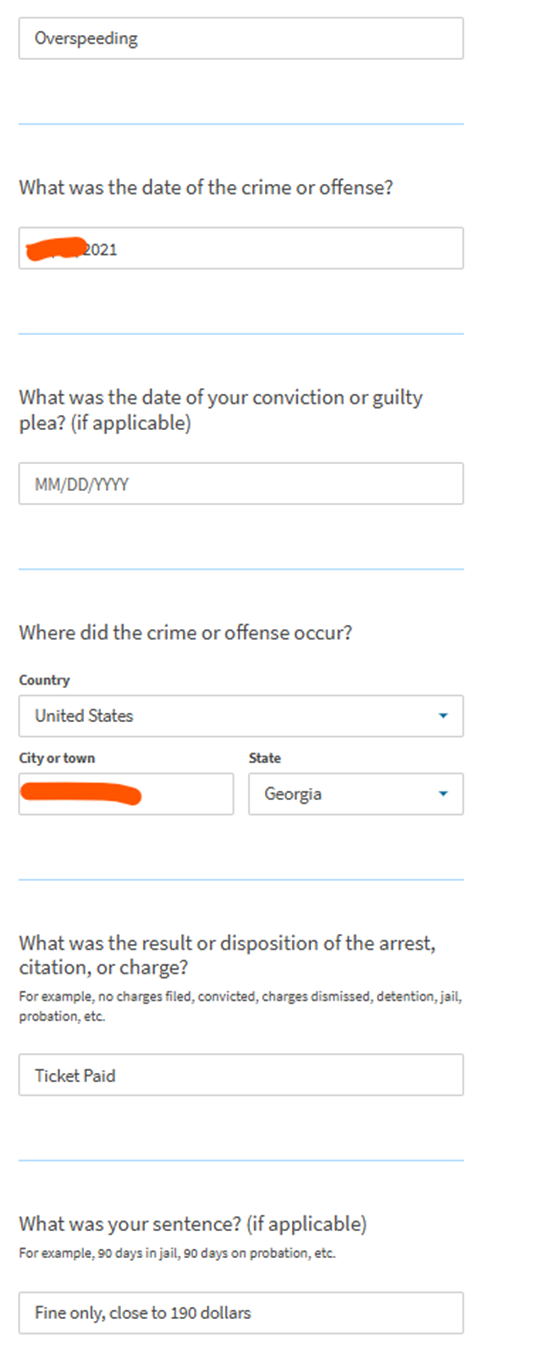
Task: Click the result or disposition question label
Action: point(229,954)
